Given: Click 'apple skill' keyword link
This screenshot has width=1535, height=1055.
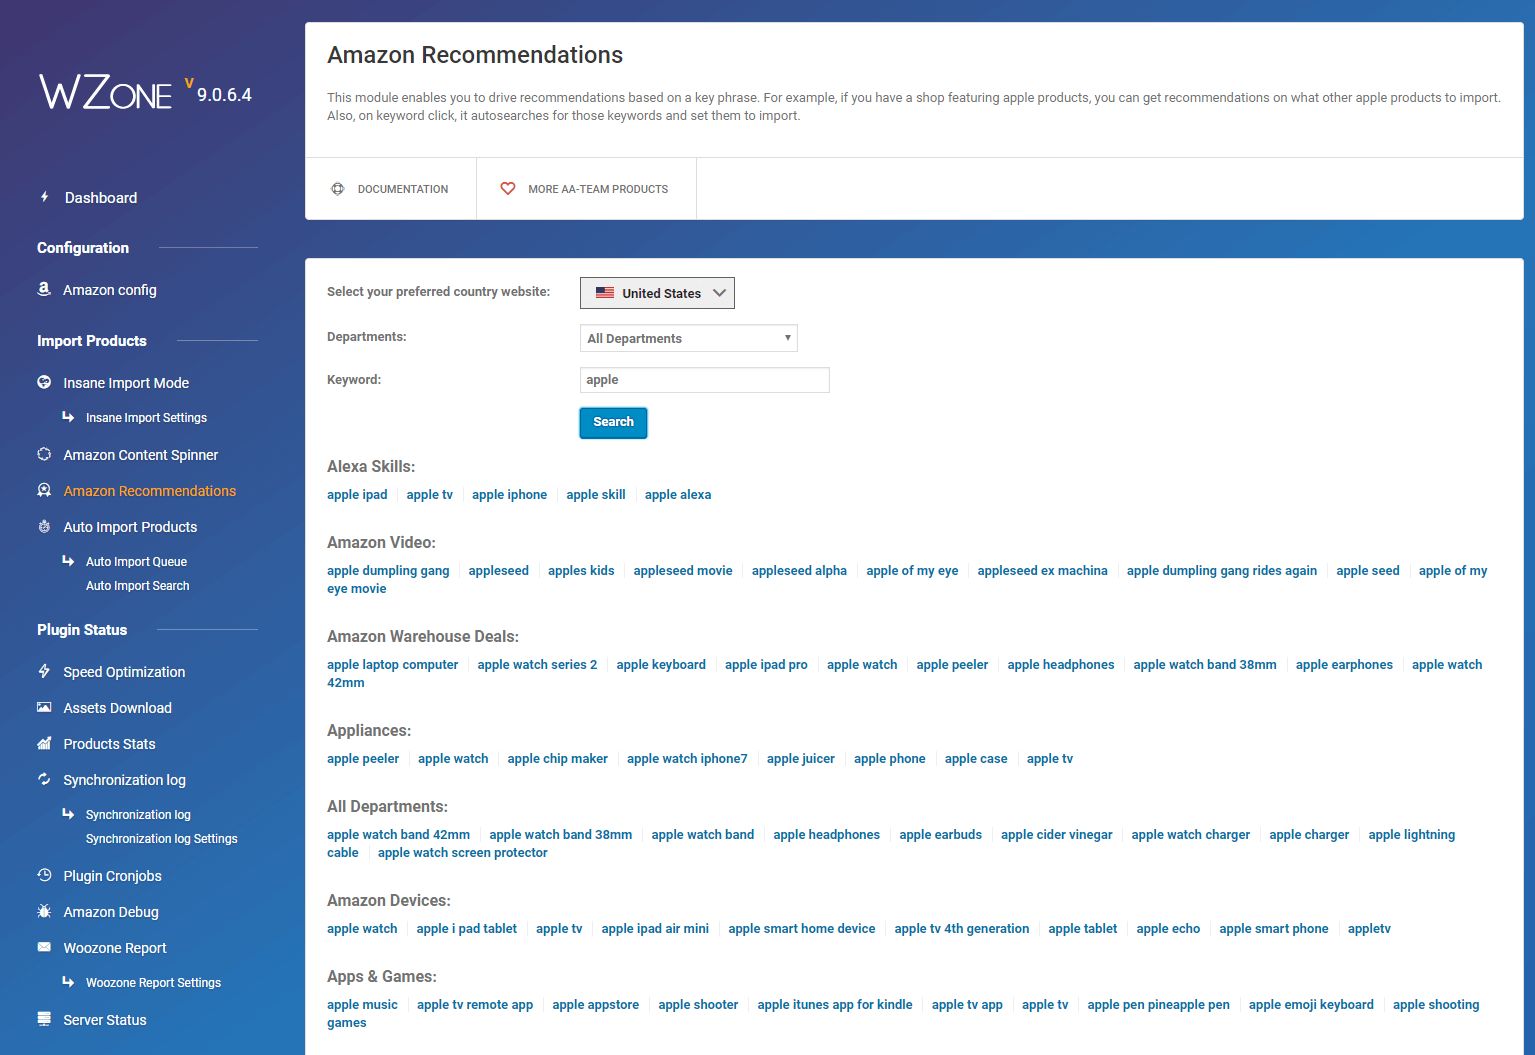Looking at the screenshot, I should [x=596, y=495].
